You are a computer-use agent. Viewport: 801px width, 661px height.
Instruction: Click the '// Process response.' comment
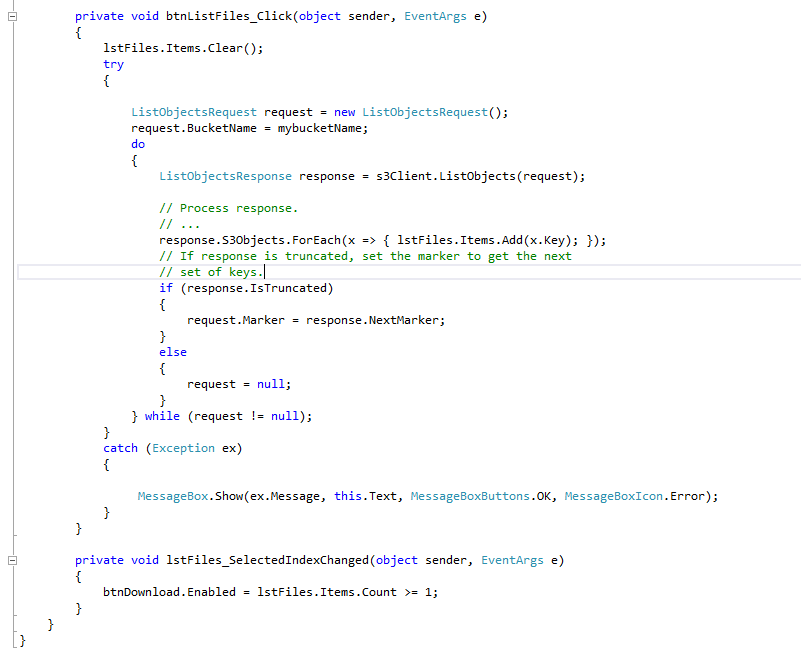(x=228, y=208)
